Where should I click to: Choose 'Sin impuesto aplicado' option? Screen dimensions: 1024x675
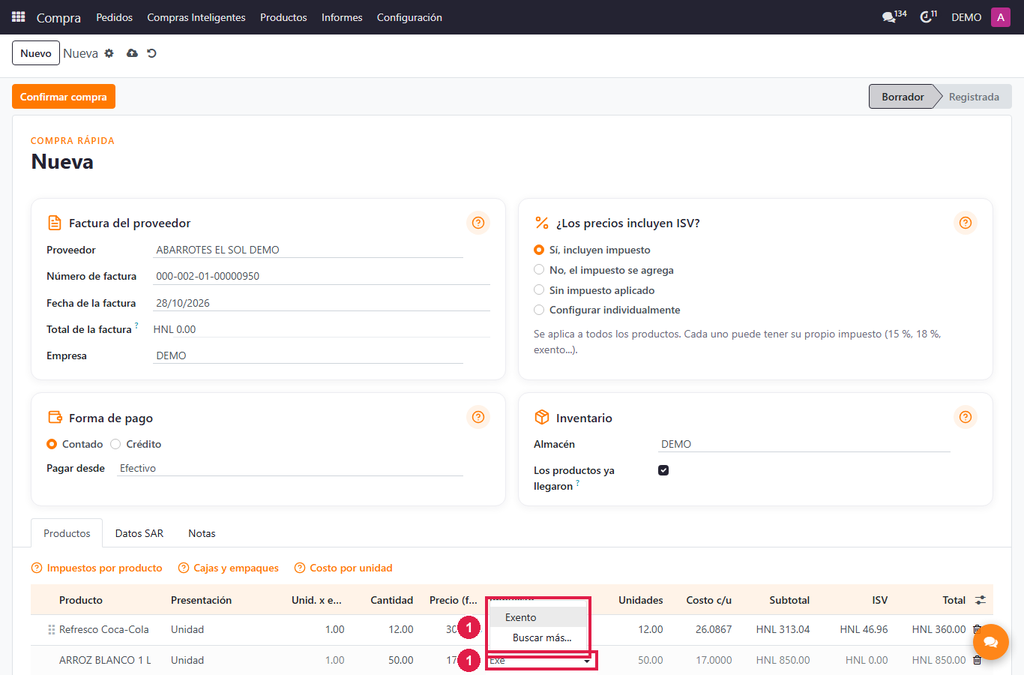[539, 290]
